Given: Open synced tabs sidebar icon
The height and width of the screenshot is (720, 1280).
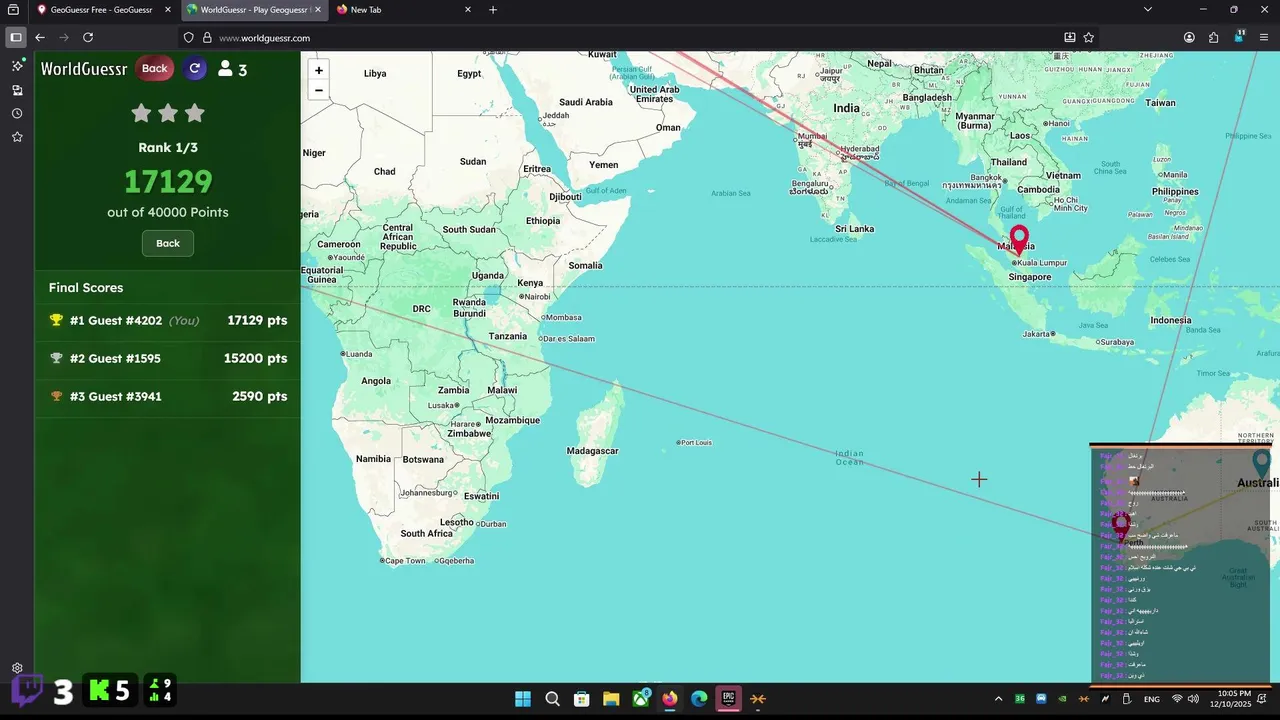Looking at the screenshot, I should tap(17, 90).
